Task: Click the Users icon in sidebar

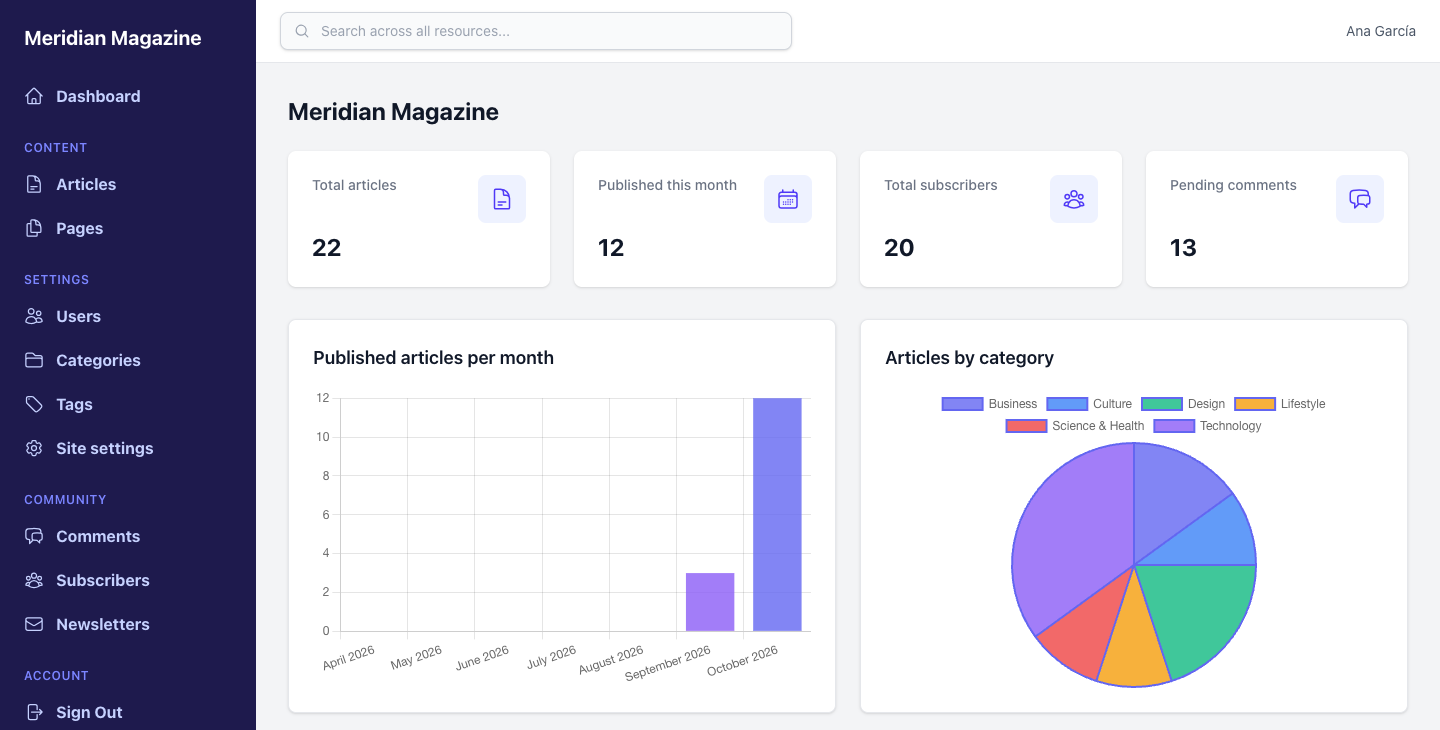Action: [34, 316]
